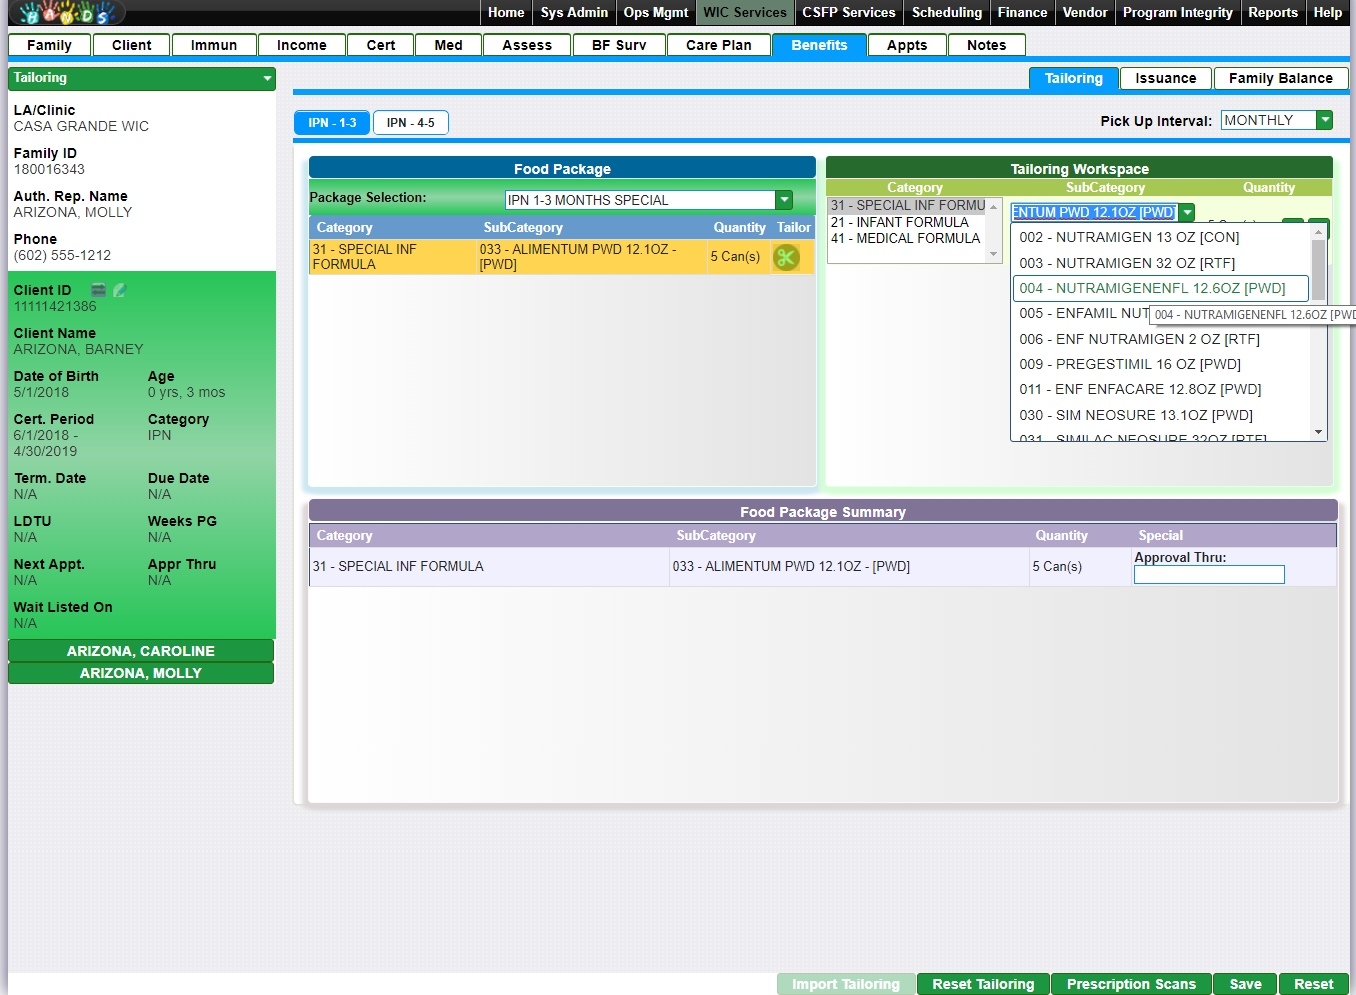Screen dimensions: 1356x995
Task: Click the Approval Thru input field
Action: (1208, 575)
